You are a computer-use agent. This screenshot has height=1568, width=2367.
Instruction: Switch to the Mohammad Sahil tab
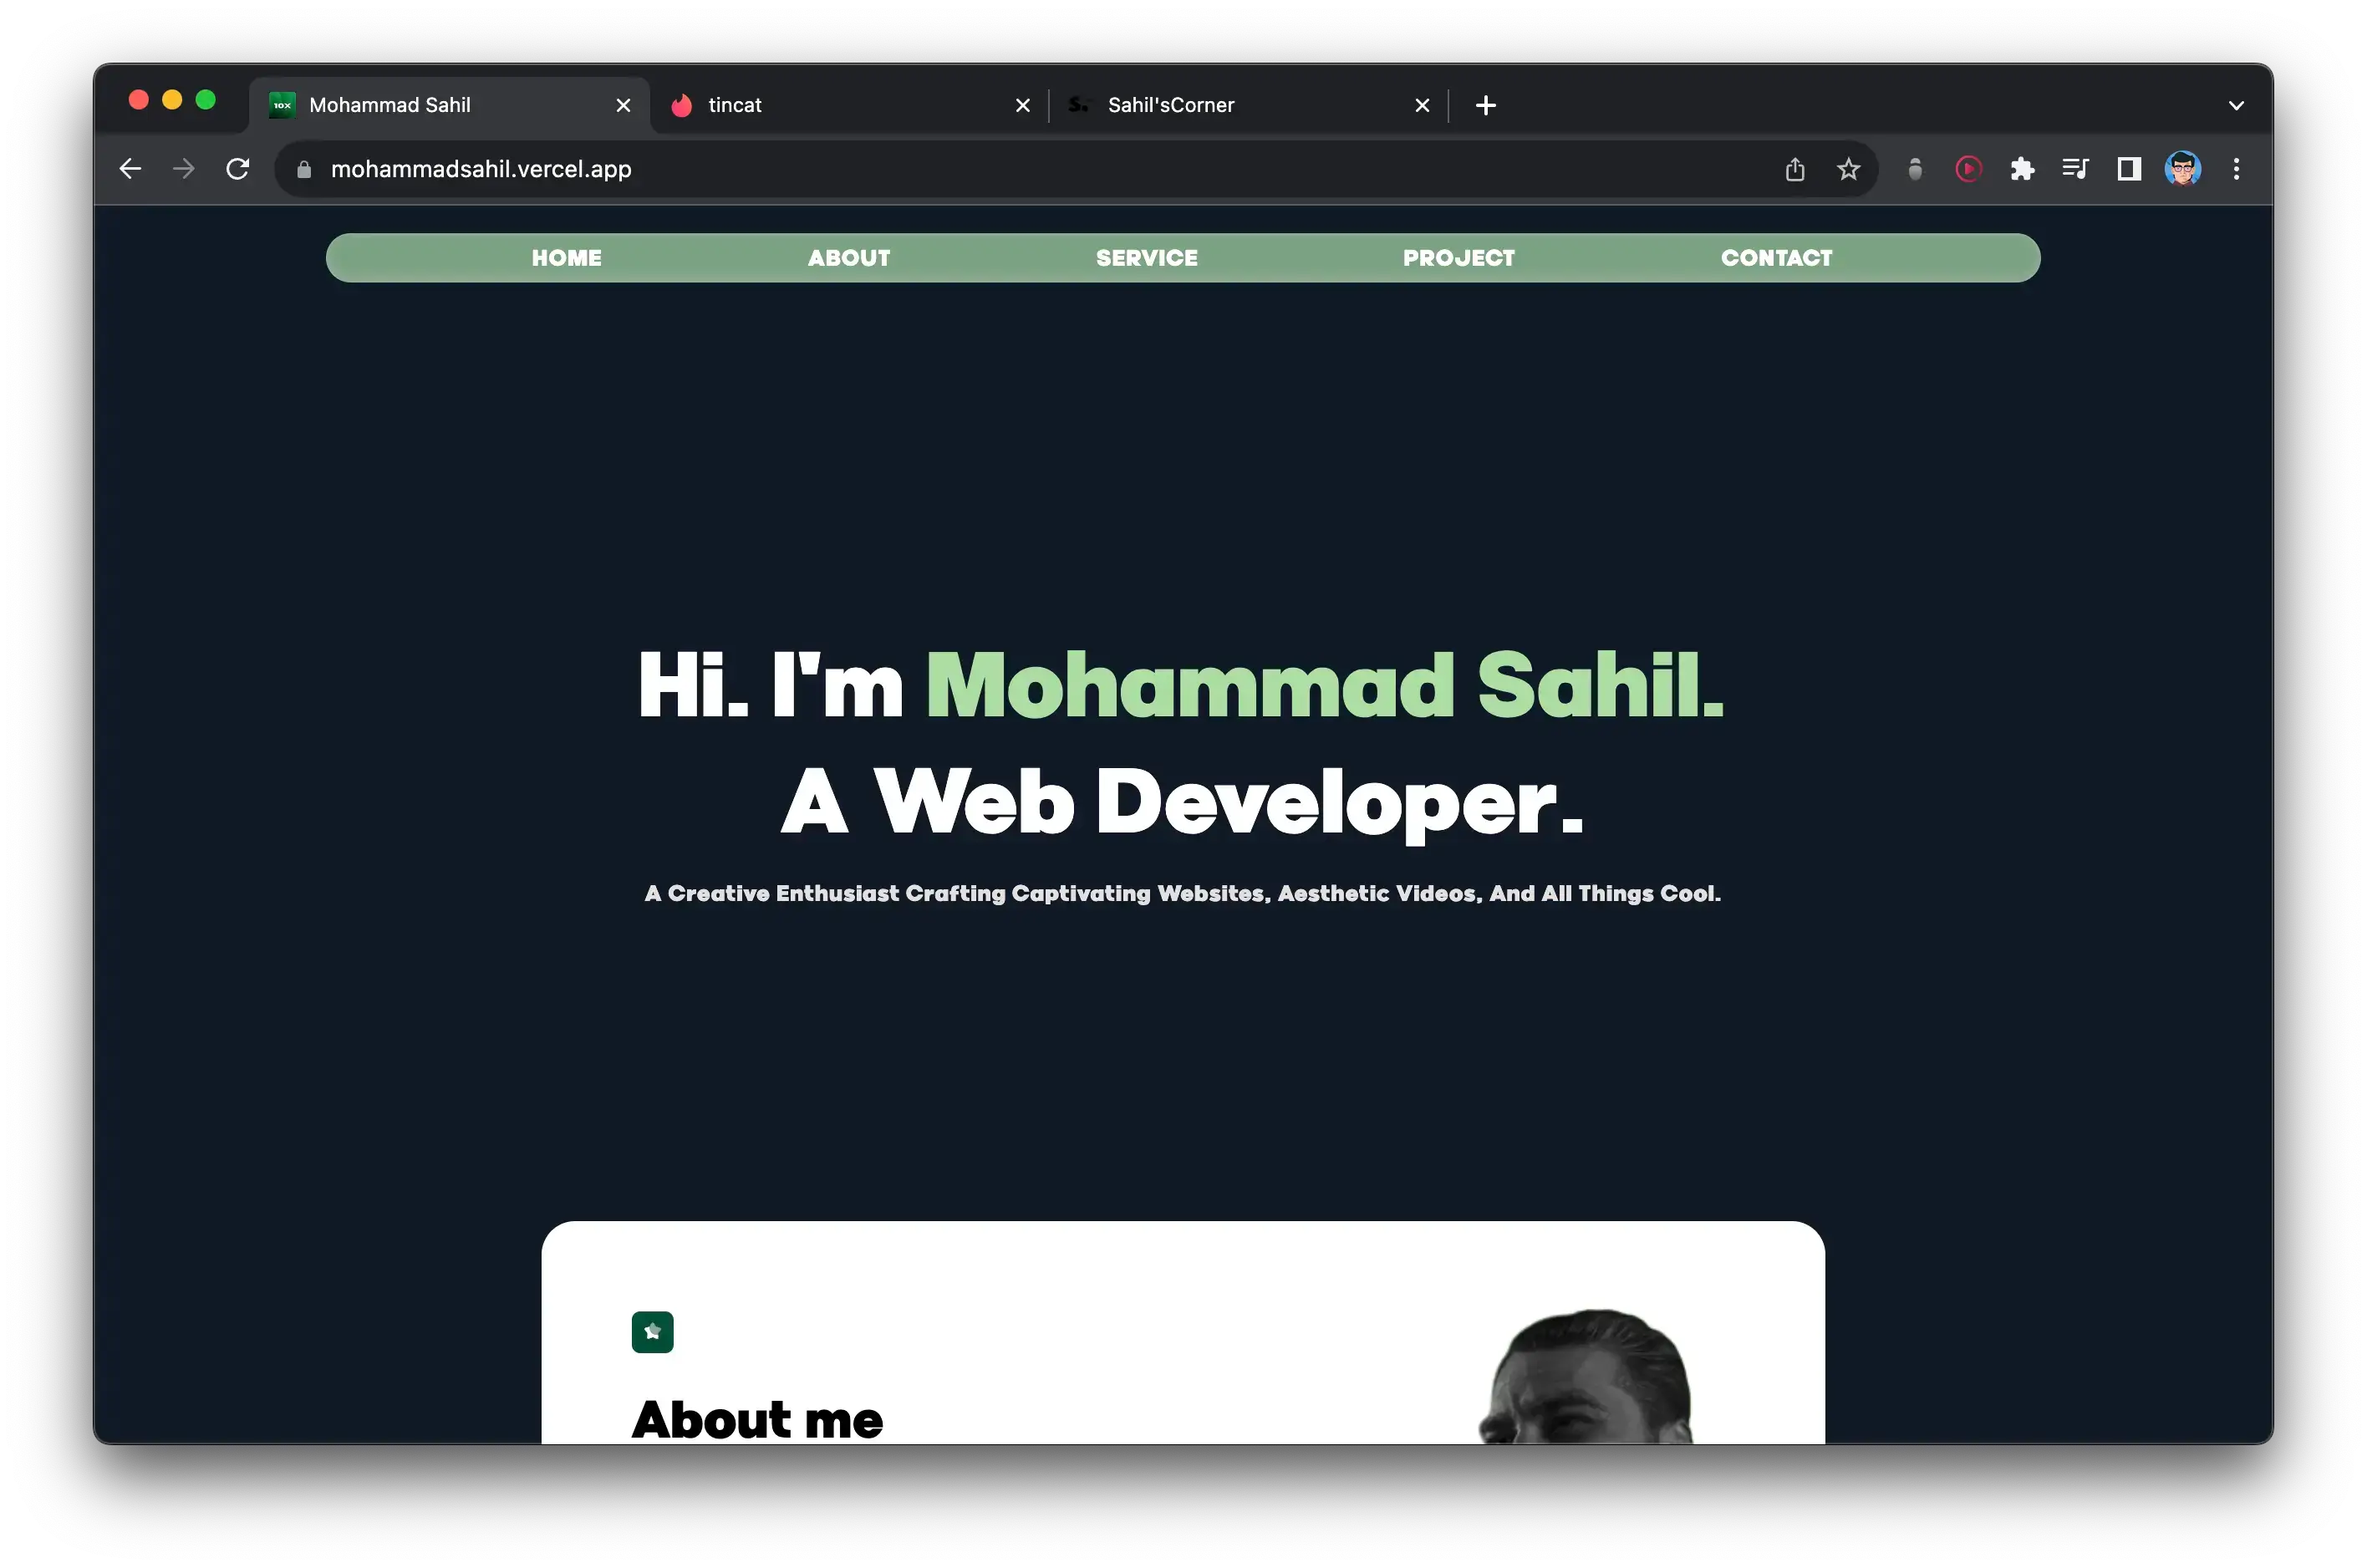[449, 105]
